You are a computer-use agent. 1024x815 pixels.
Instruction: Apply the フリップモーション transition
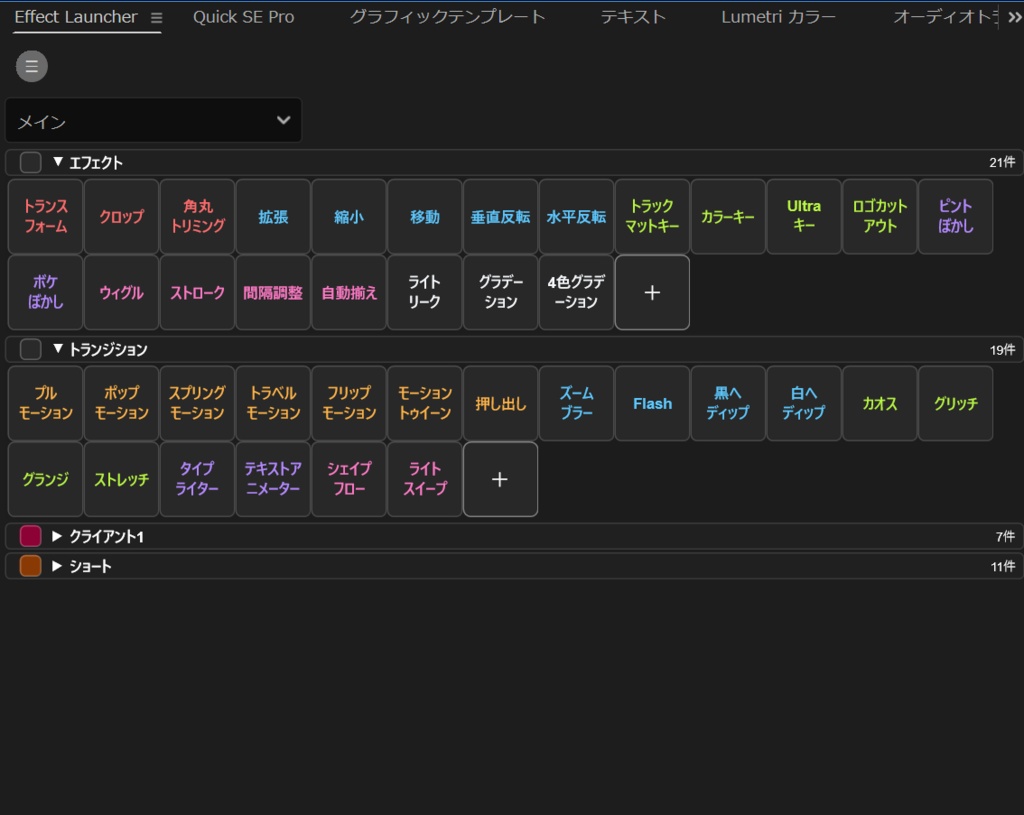349,403
